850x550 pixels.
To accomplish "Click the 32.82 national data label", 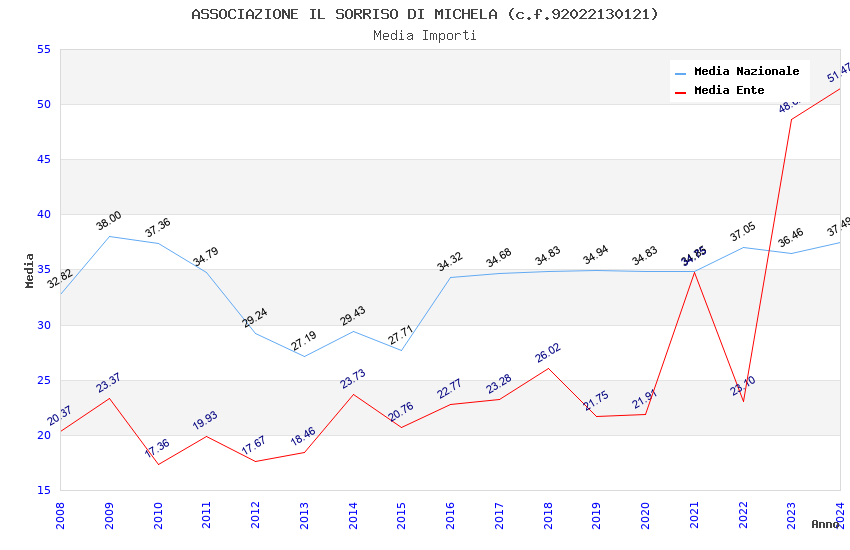I will pos(60,279).
